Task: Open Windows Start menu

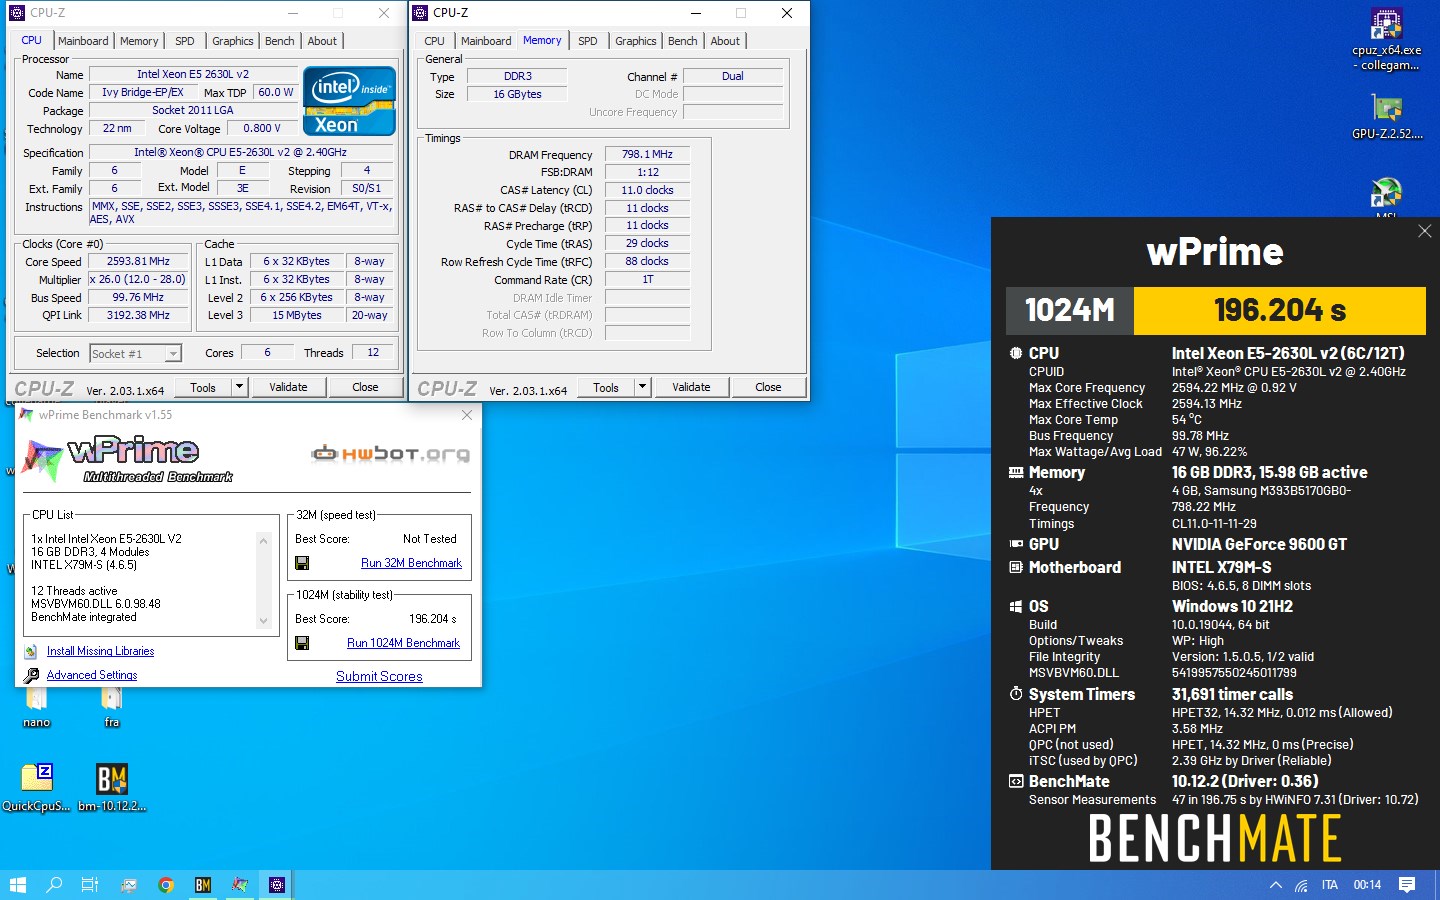Action: coord(17,885)
